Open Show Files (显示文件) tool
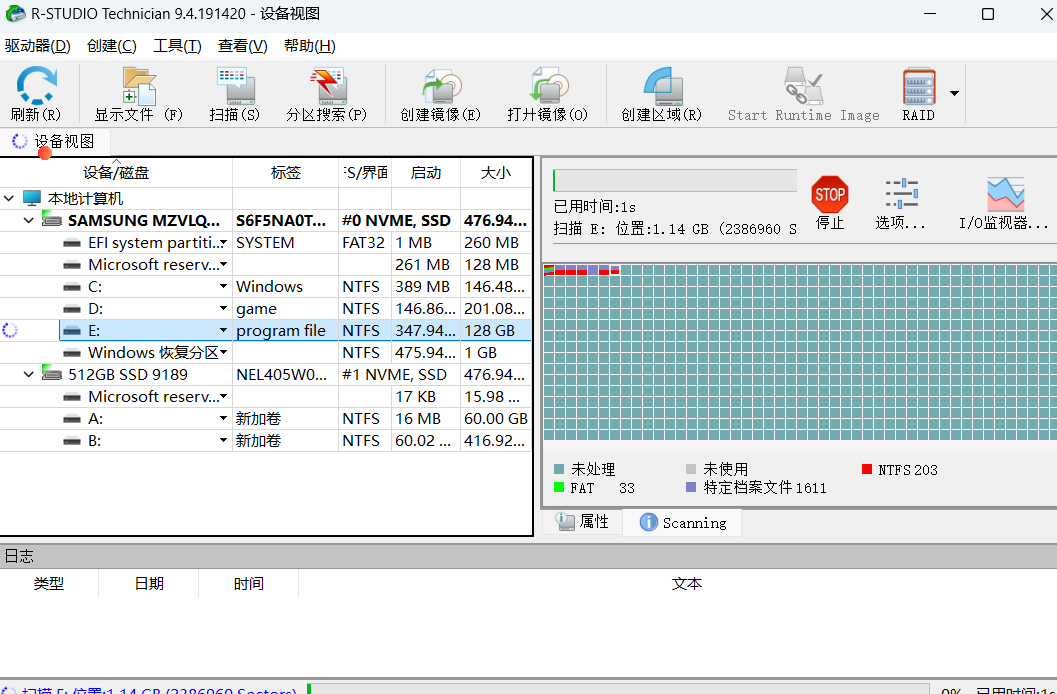The height and width of the screenshot is (694, 1057). [x=140, y=86]
